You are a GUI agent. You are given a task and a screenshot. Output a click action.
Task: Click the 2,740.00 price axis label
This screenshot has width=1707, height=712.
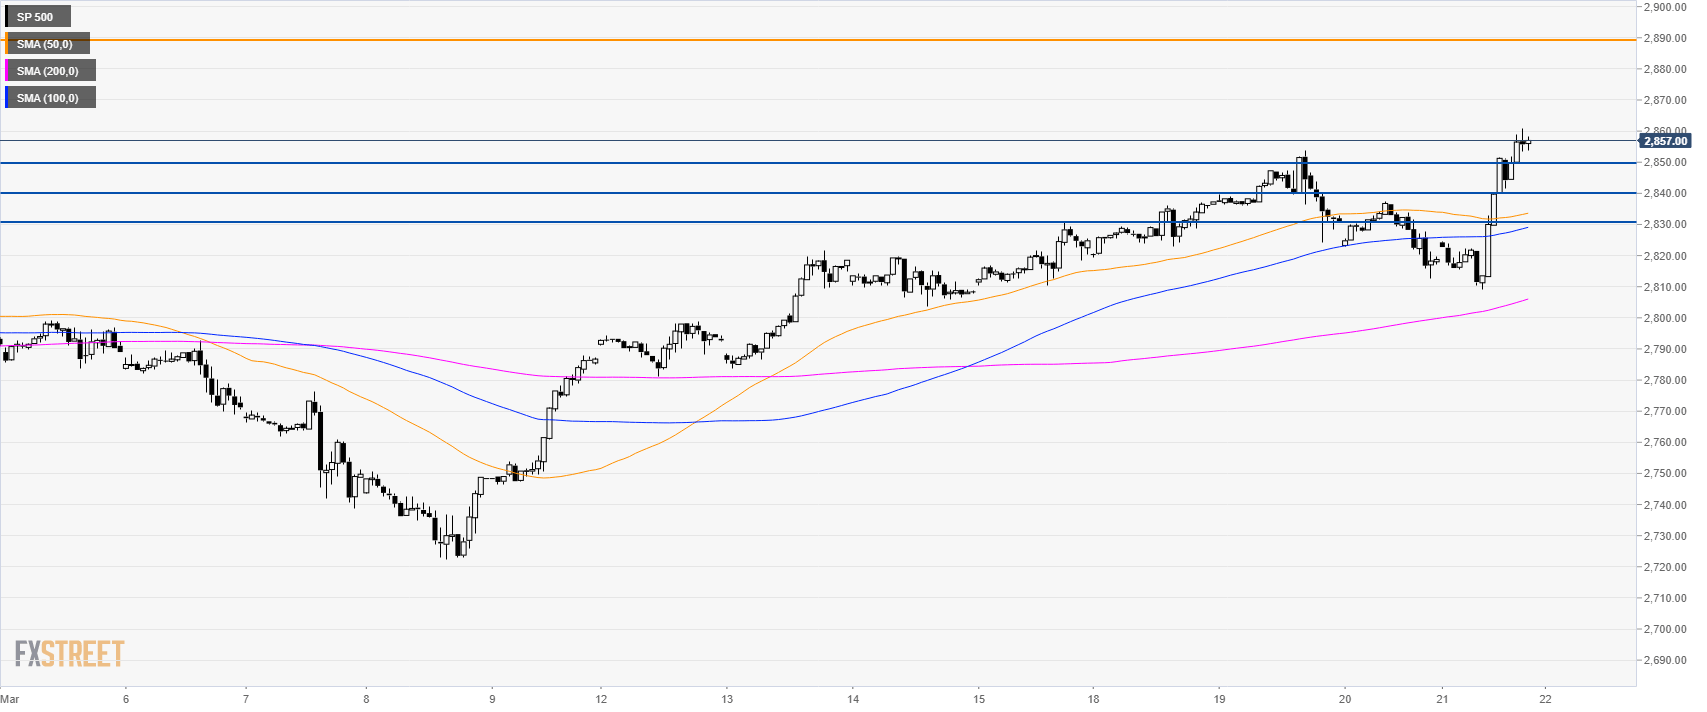click(1665, 505)
